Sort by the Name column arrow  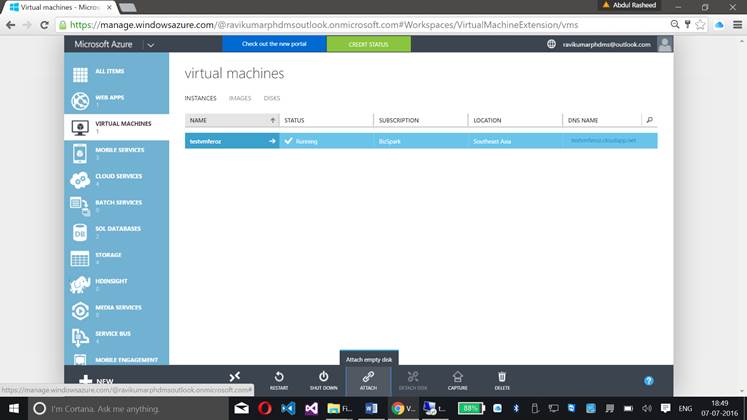click(273, 120)
